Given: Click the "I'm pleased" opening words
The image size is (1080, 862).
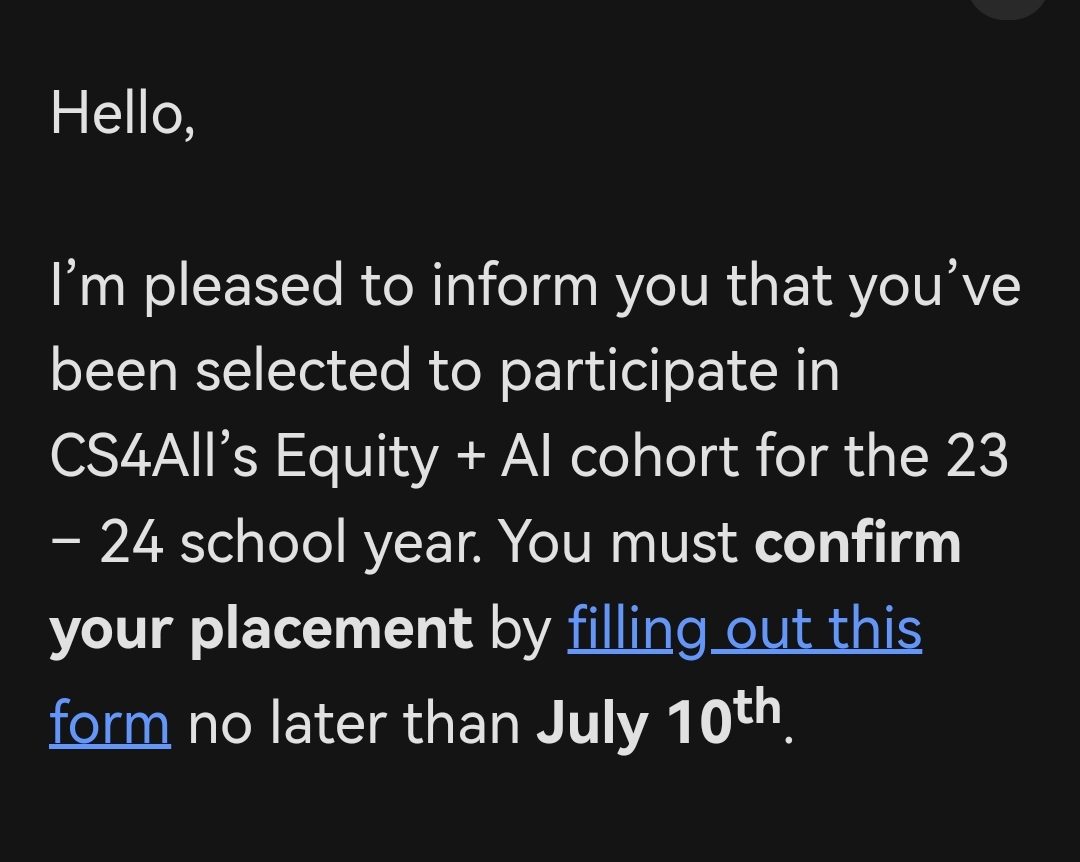Looking at the screenshot, I should point(198,287).
